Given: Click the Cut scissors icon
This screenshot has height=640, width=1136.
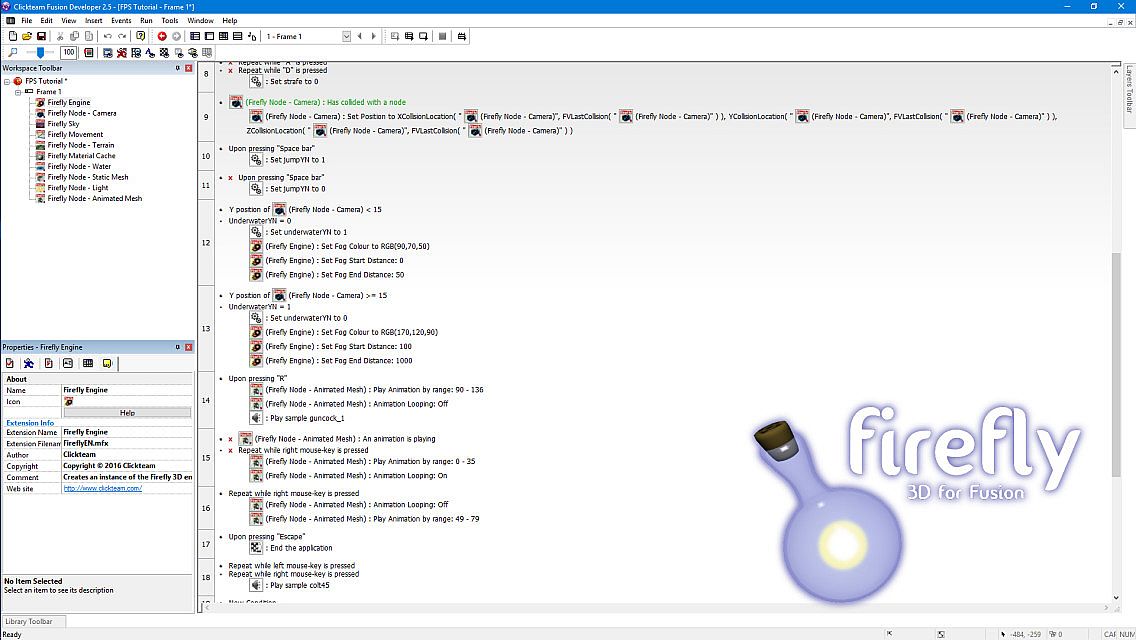Looking at the screenshot, I should (x=60, y=36).
